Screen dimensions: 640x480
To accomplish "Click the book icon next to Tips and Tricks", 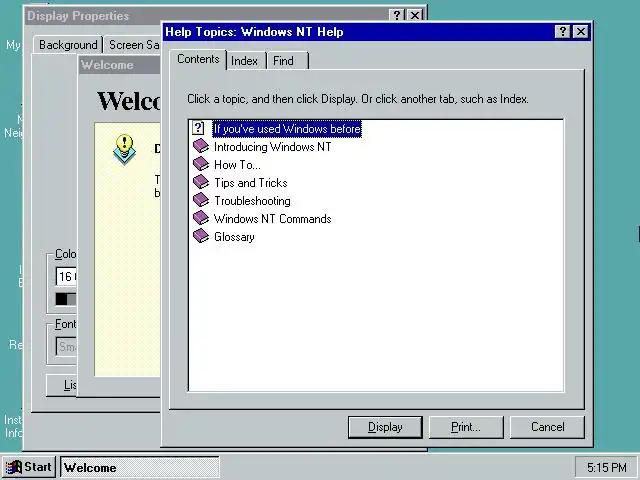I will click(x=201, y=182).
